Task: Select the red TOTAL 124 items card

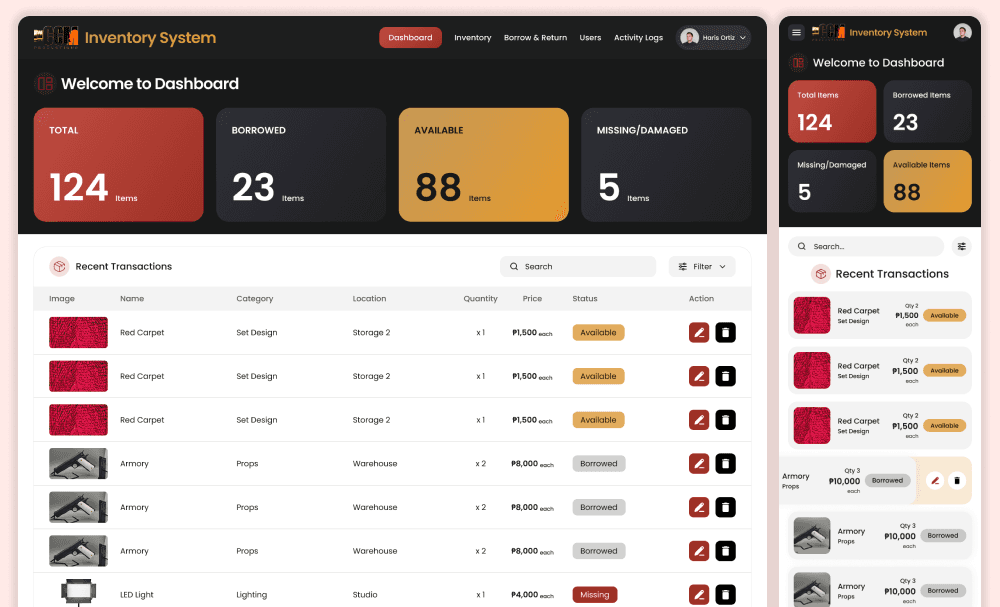Action: click(119, 165)
